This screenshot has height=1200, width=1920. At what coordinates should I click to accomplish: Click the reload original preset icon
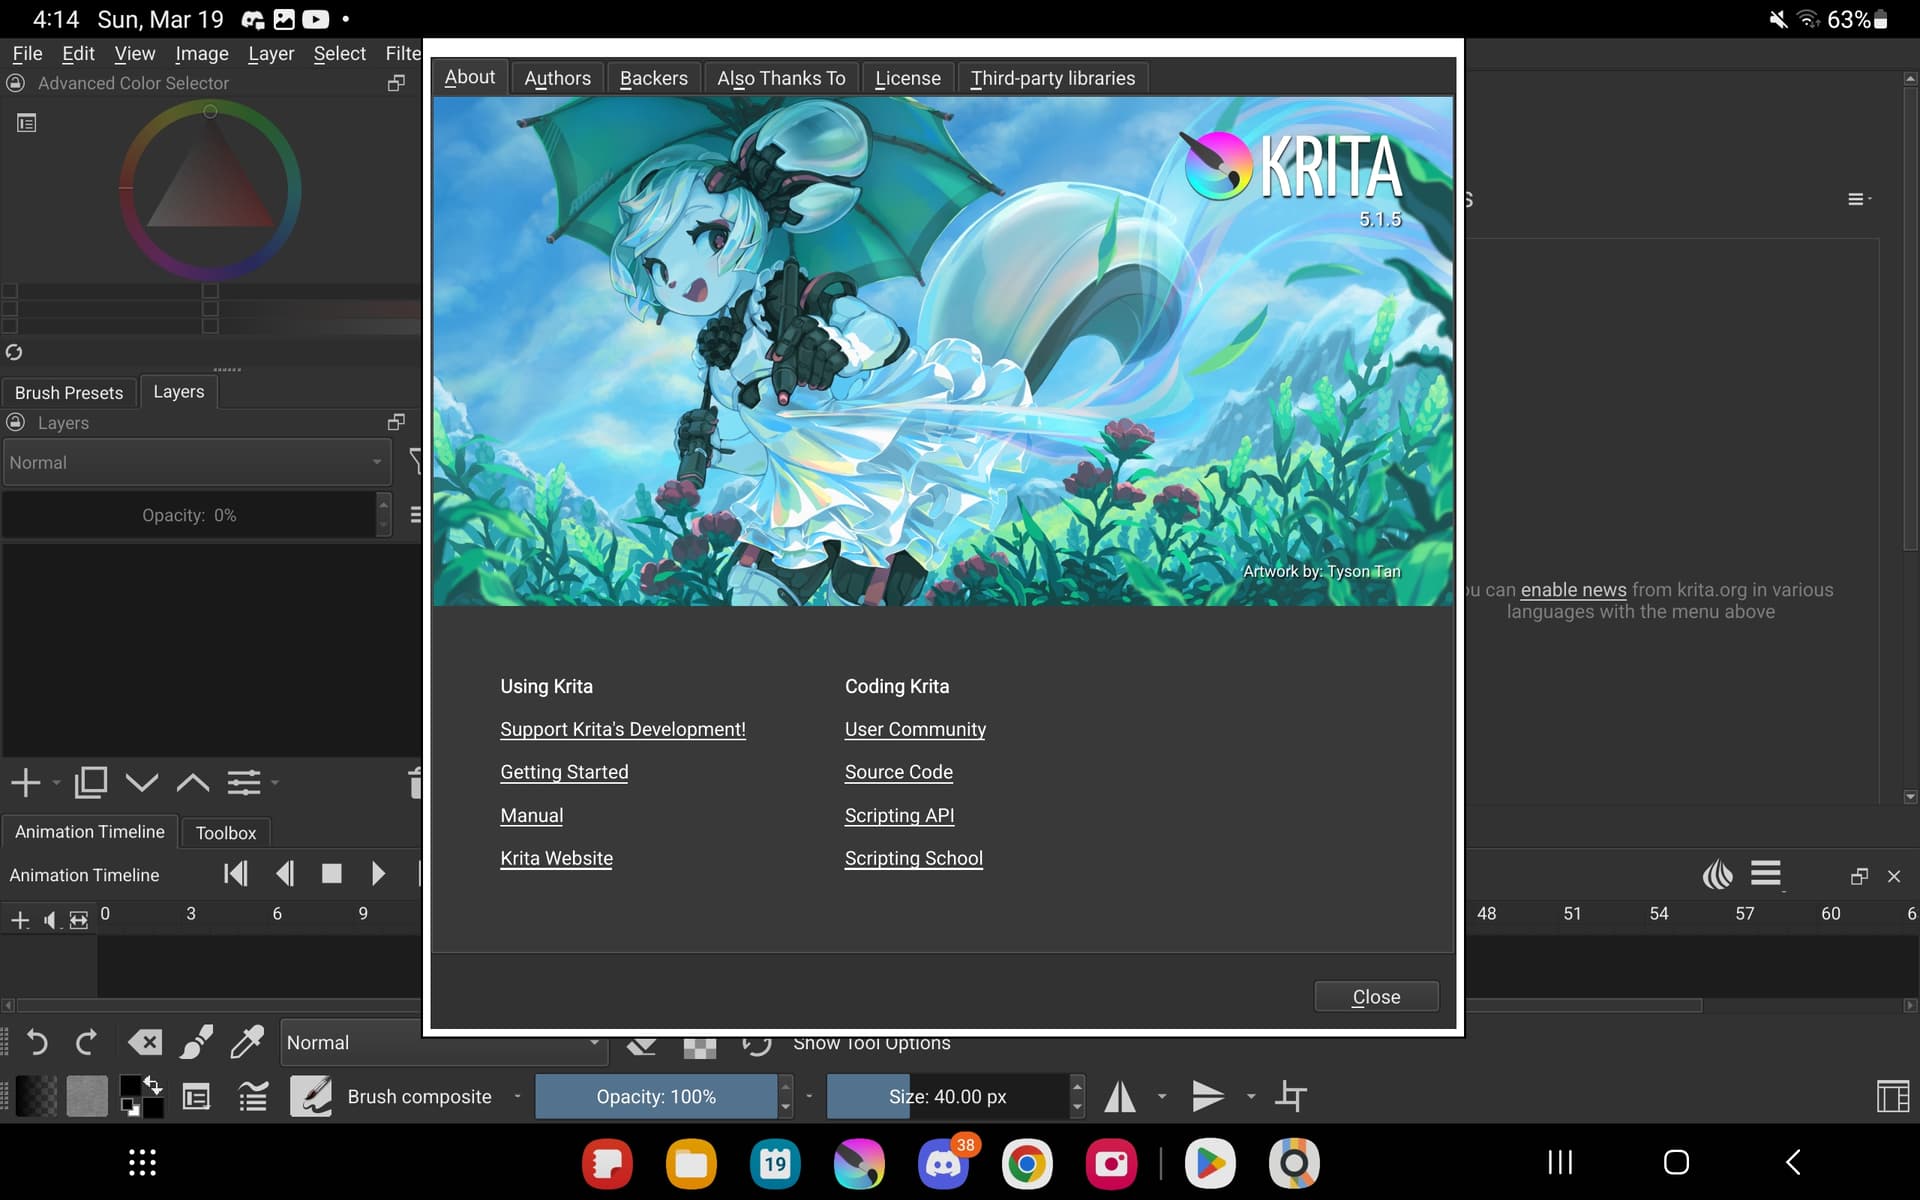coord(757,1047)
